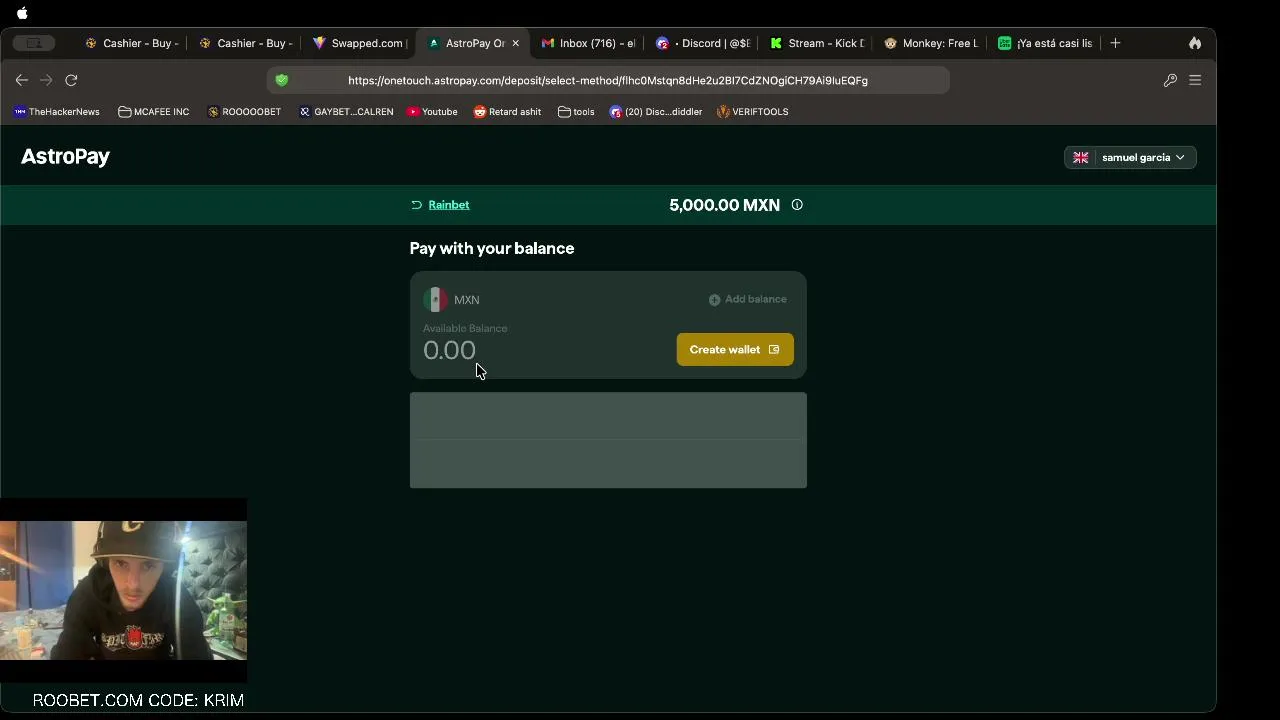Switch to first Cashier - Buy tab
This screenshot has height=720, width=1280.
click(131, 43)
